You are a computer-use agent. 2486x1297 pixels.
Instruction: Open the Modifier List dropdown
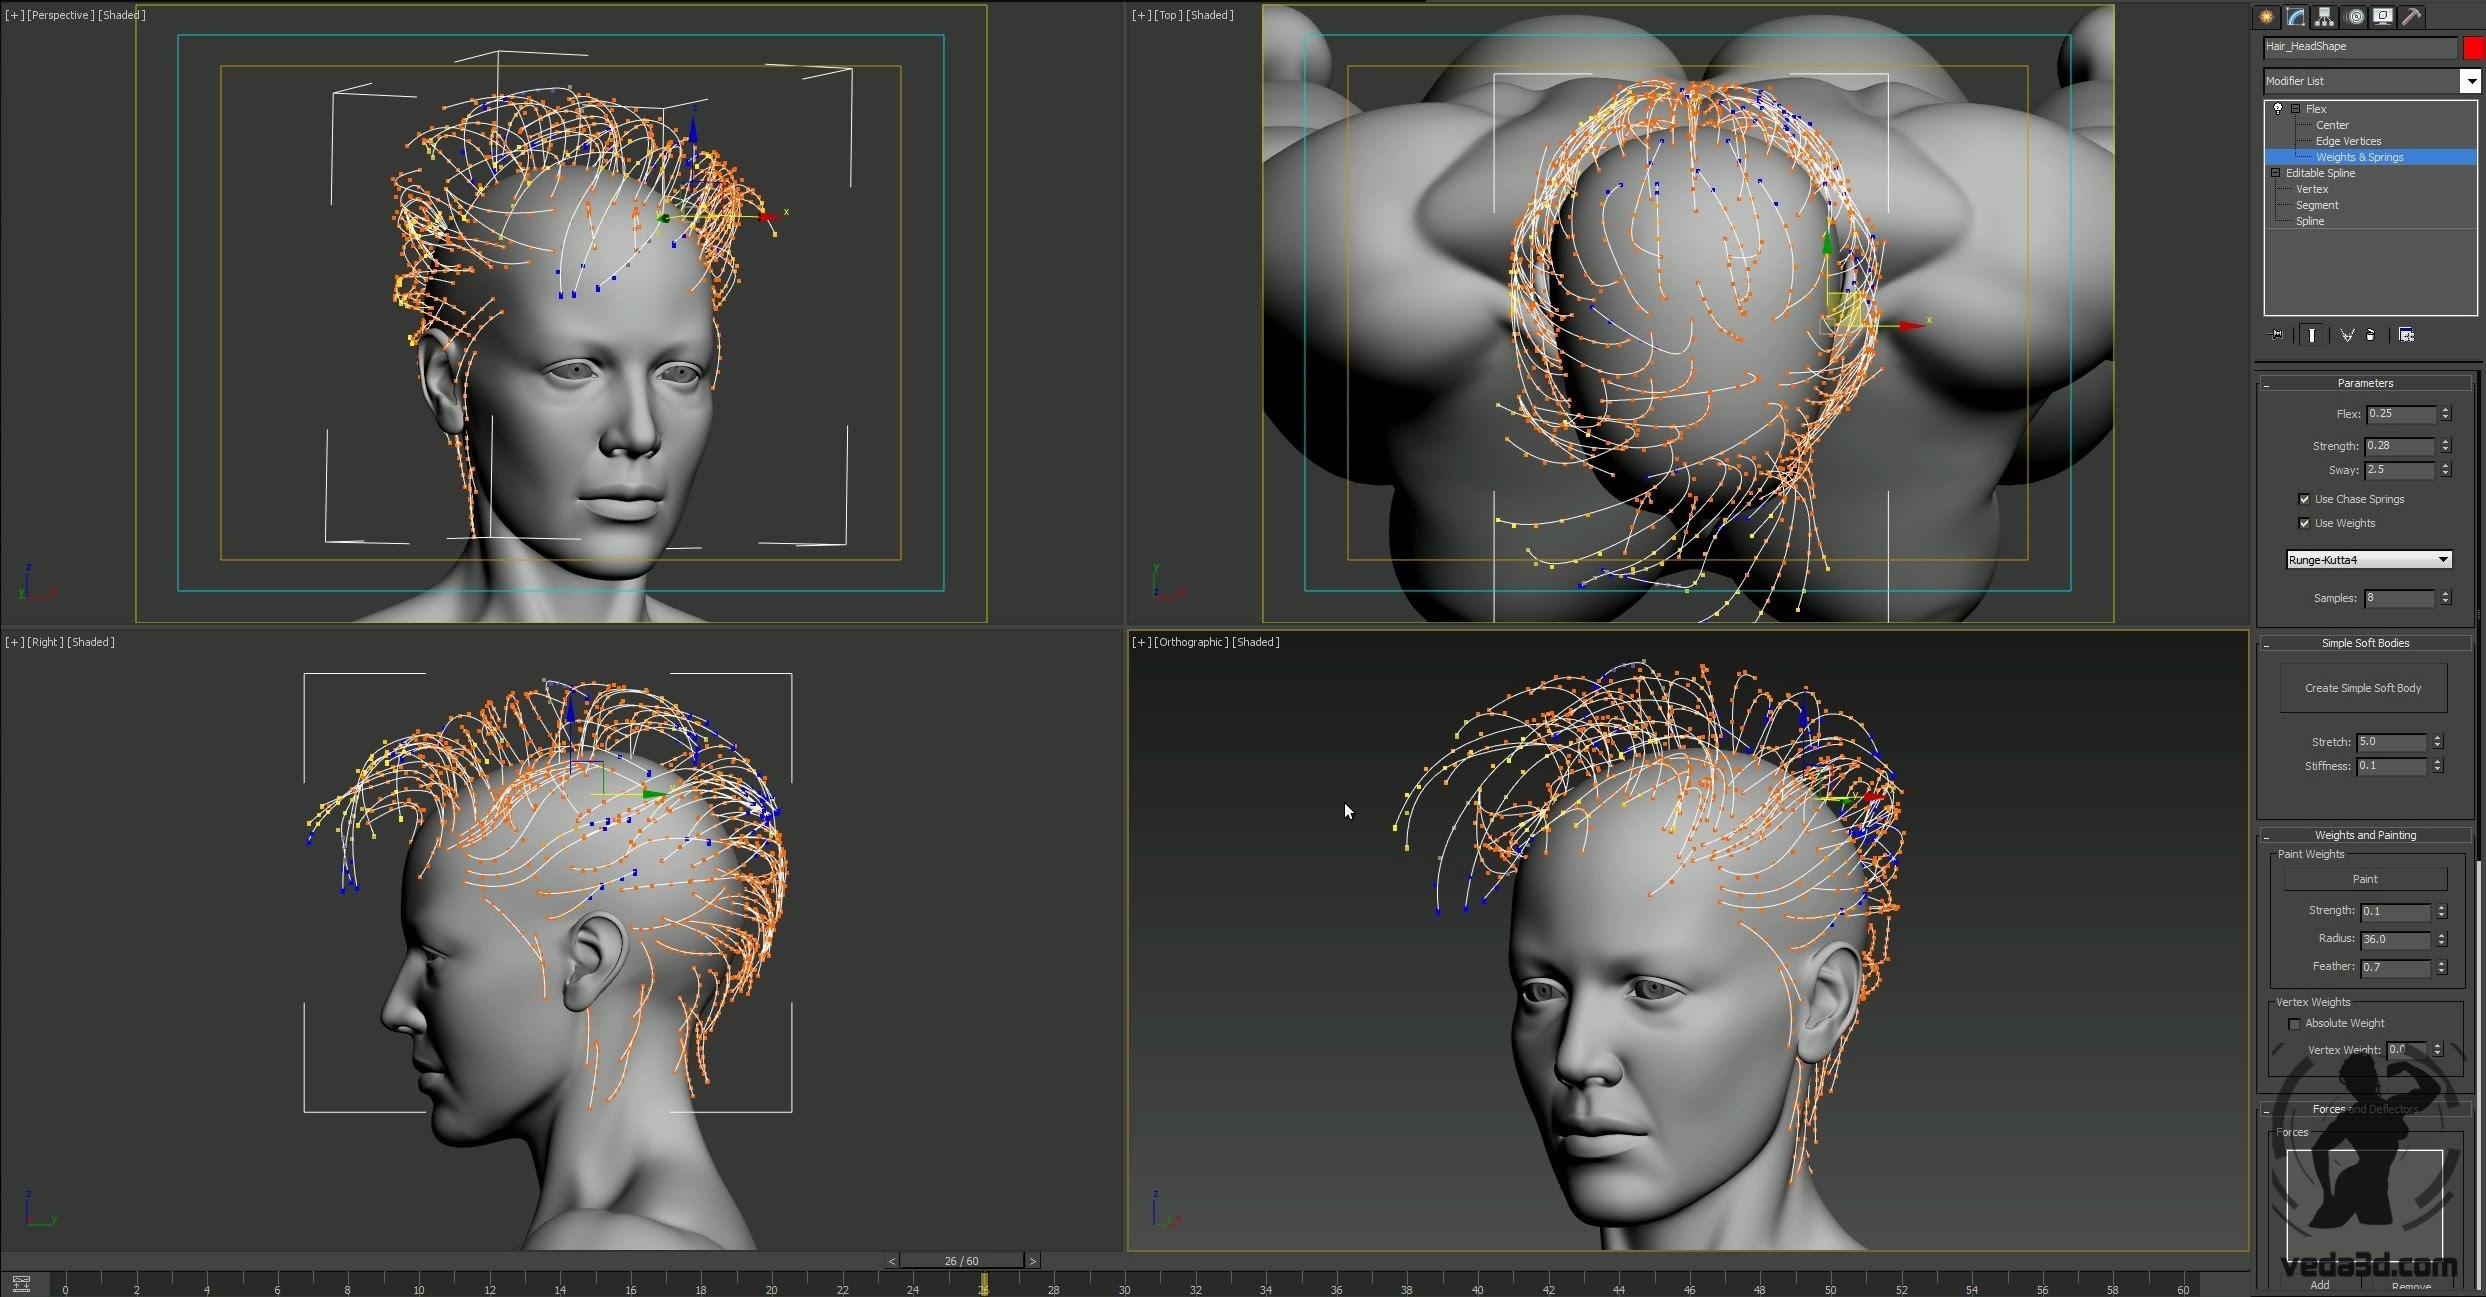[x=2471, y=81]
